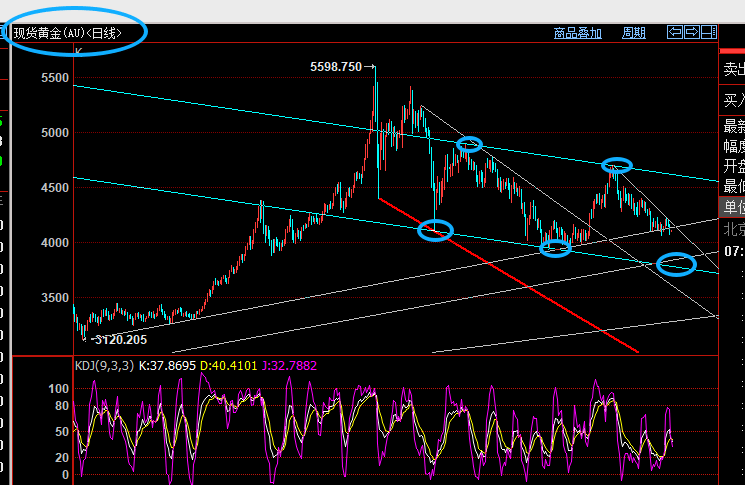Select the J:32.7882 value
Image resolution: width=745 pixels, height=485 pixels.
(x=289, y=366)
